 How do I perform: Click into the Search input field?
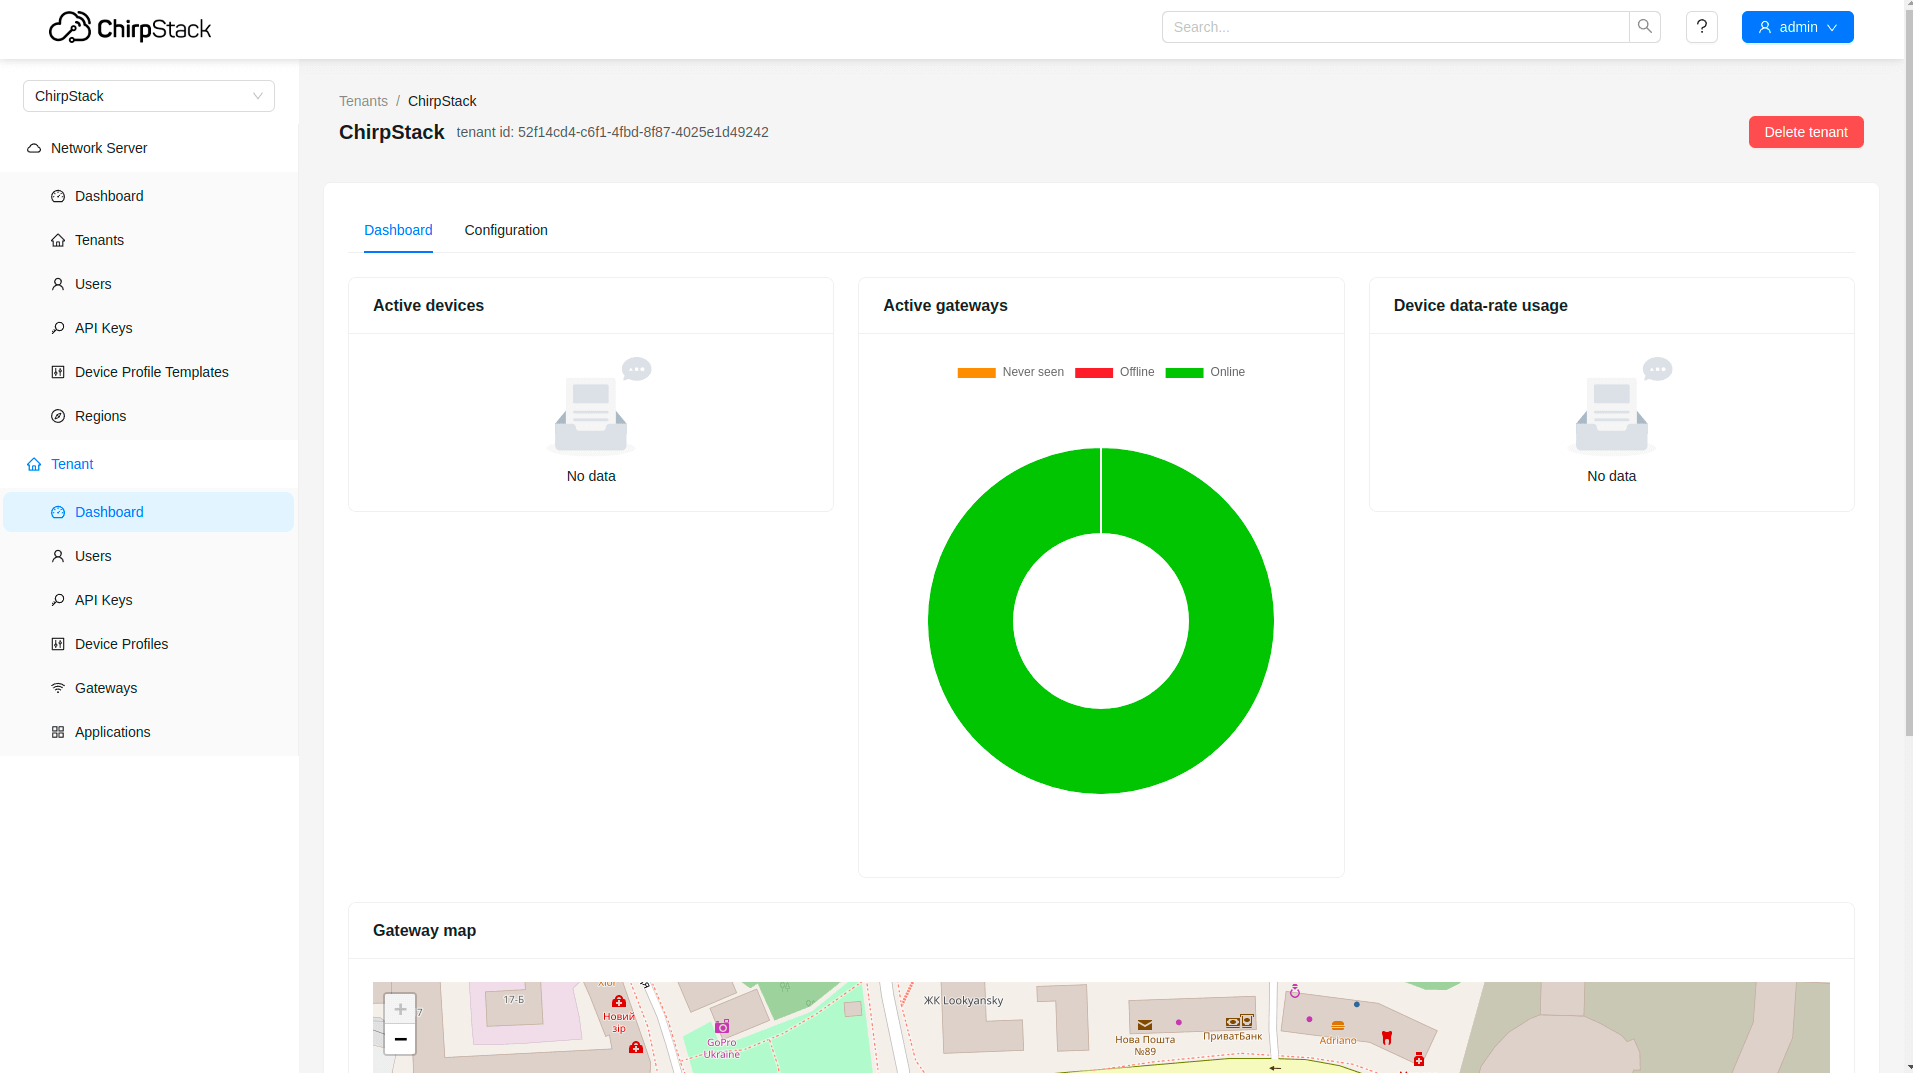tap(1395, 27)
